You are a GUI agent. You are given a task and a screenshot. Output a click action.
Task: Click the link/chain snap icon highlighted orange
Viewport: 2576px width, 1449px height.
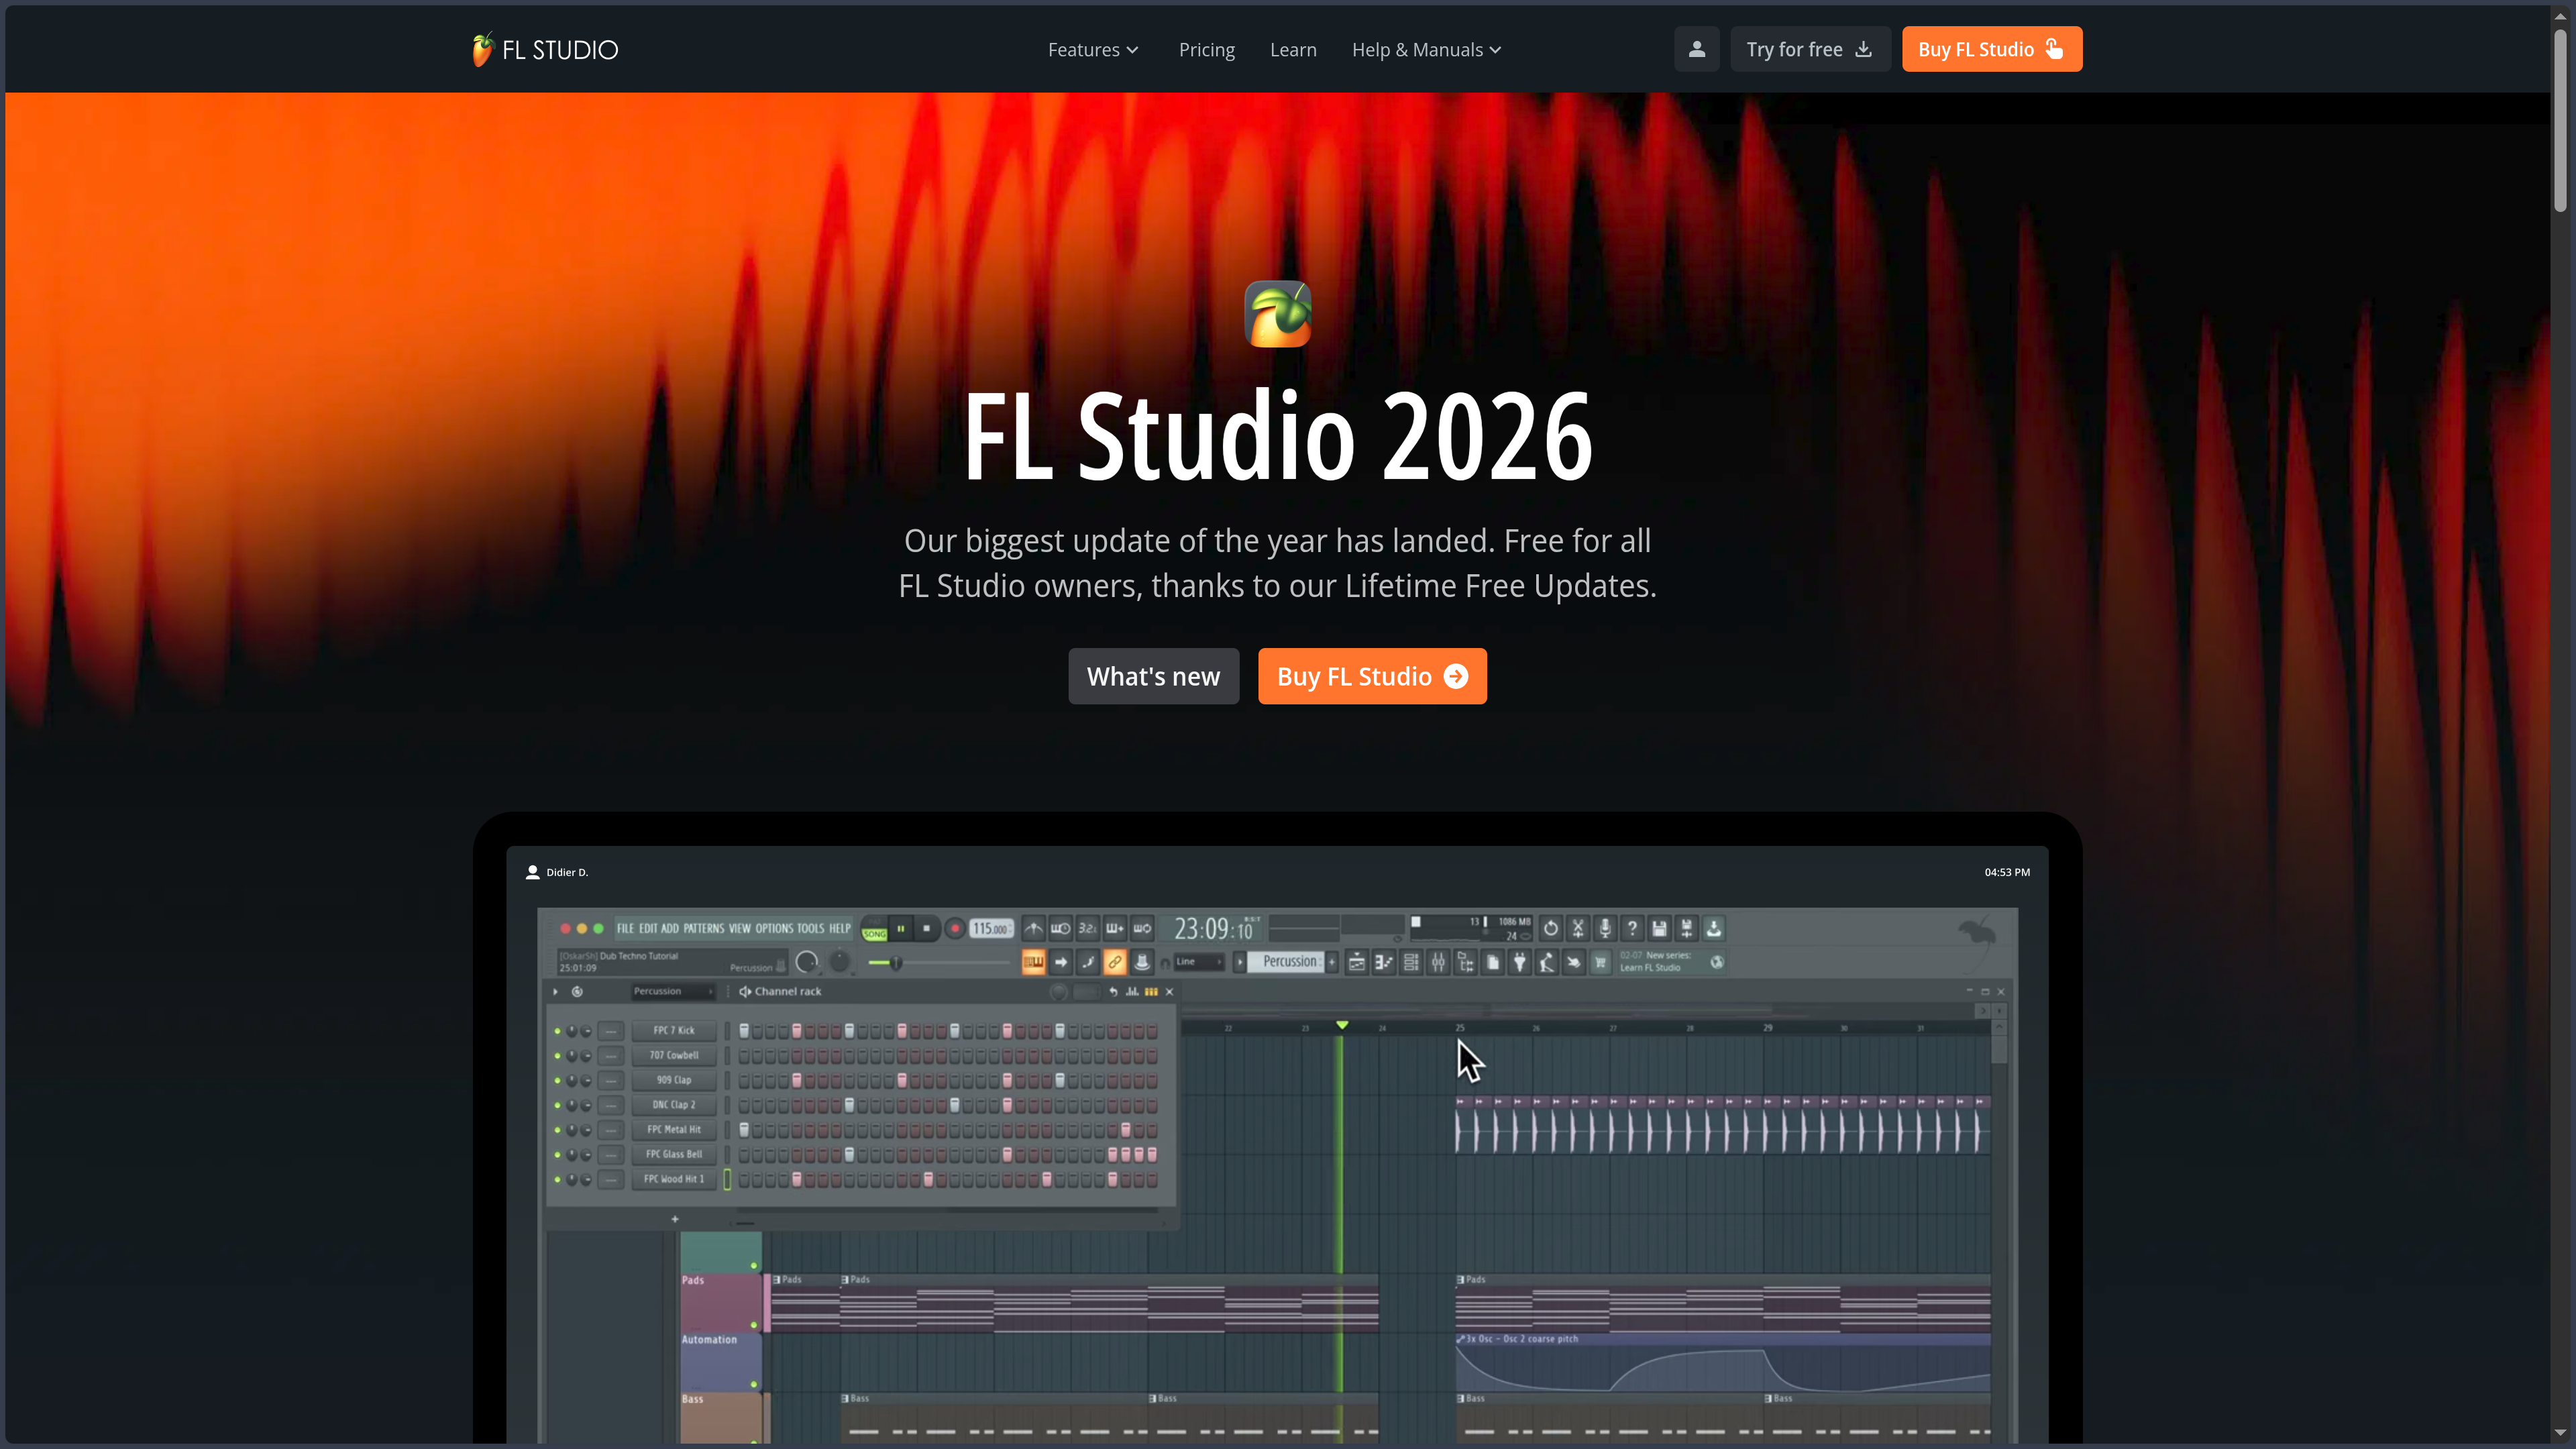[1114, 962]
